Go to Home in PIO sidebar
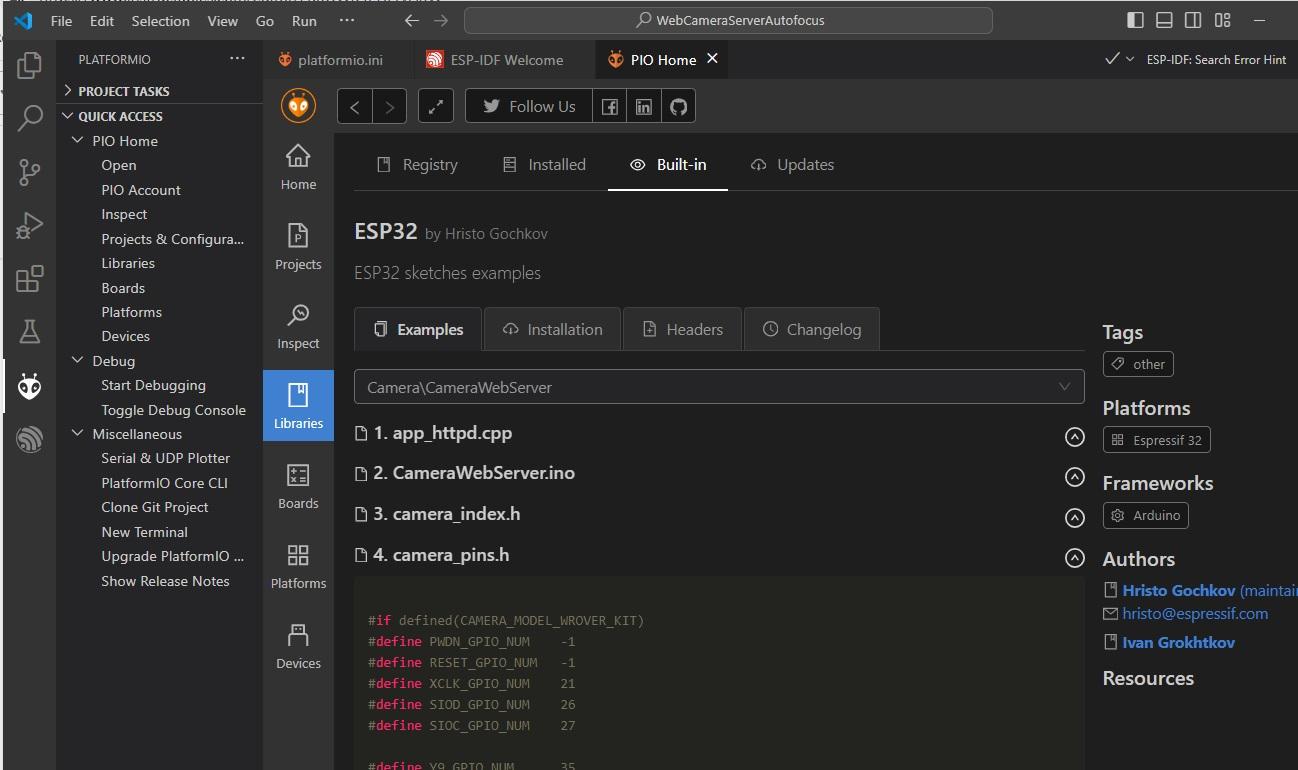The height and width of the screenshot is (770, 1298). [298, 167]
